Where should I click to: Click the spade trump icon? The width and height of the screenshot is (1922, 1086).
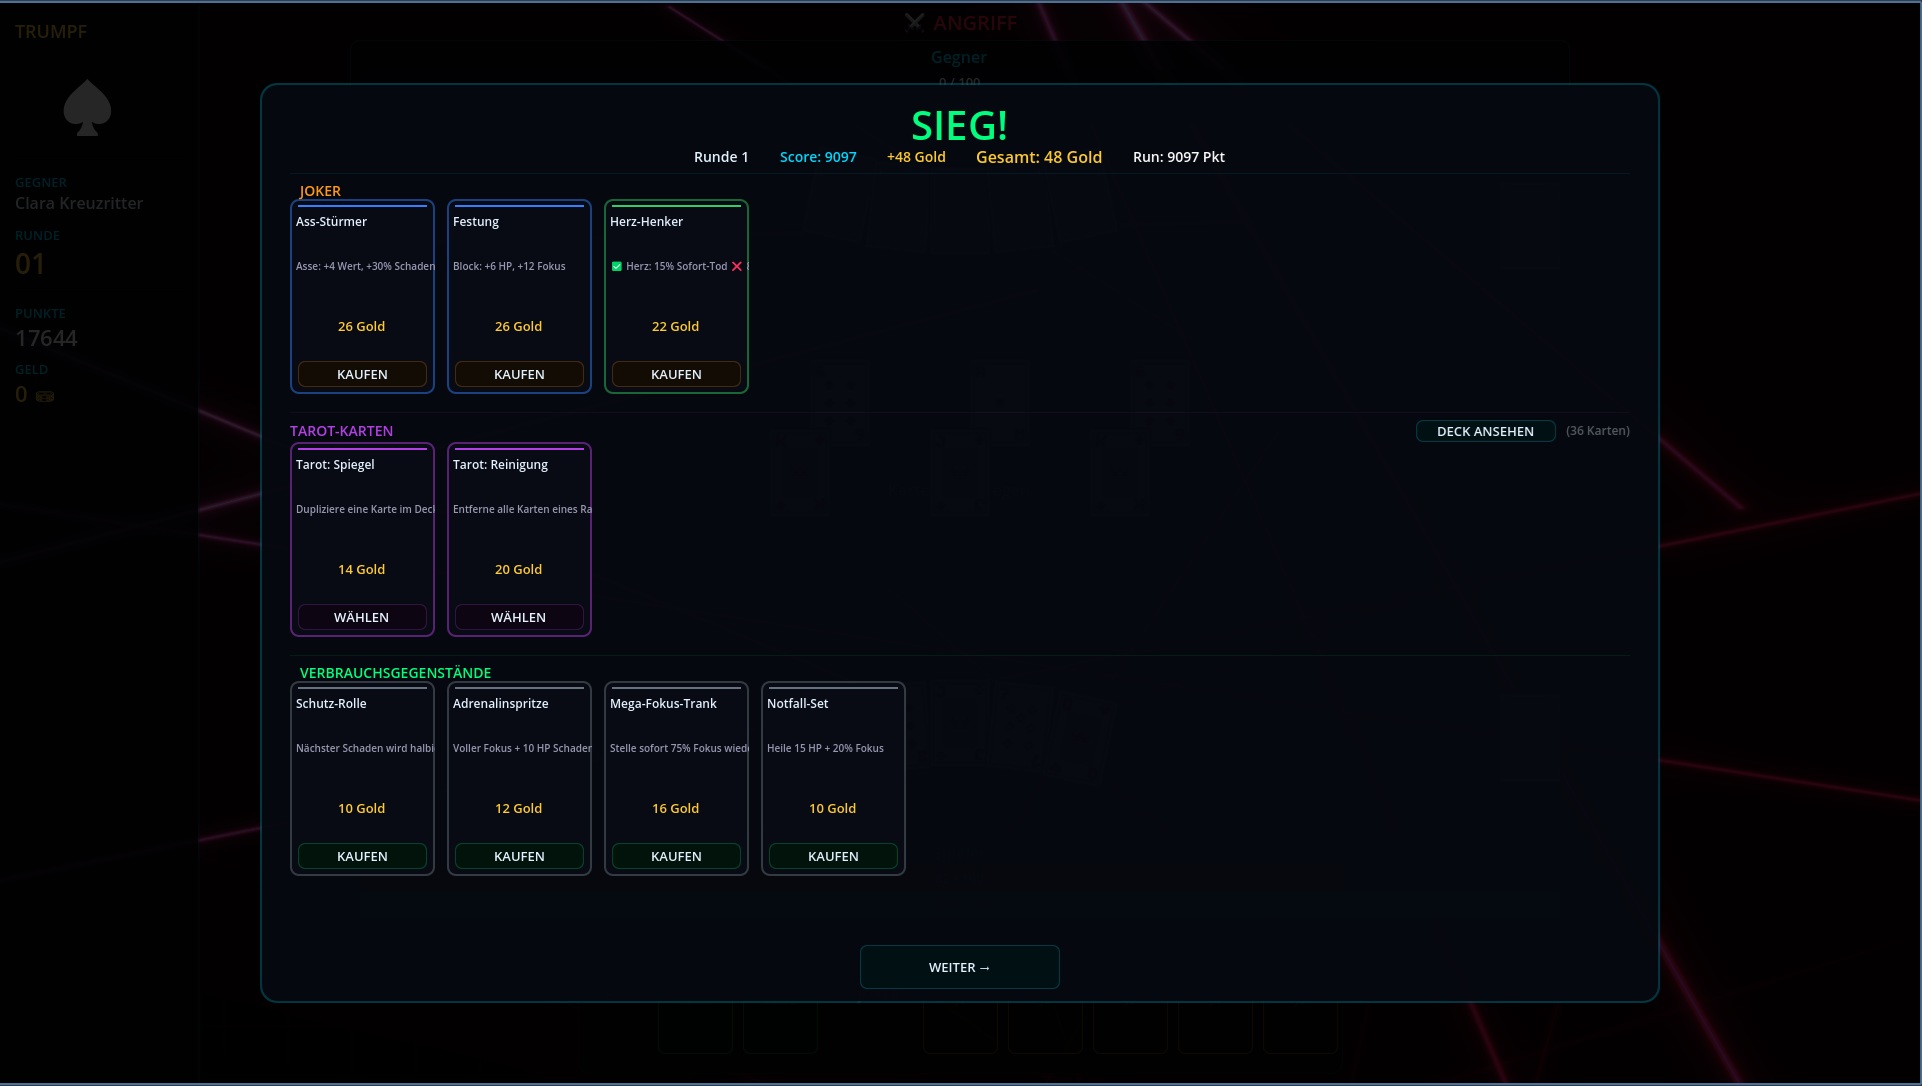click(x=87, y=108)
